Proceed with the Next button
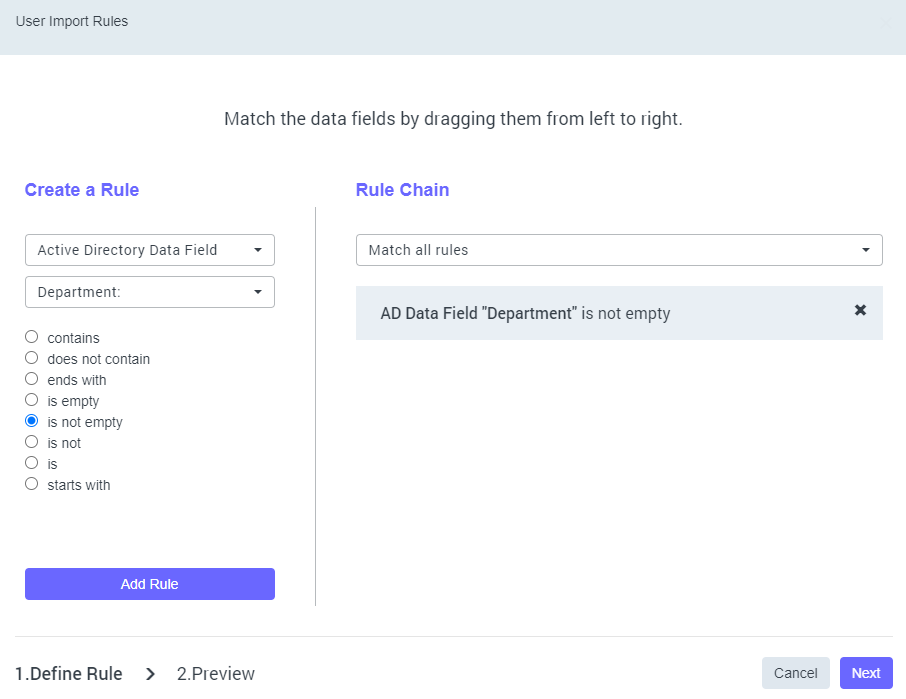The height and width of the screenshot is (699, 906). [x=866, y=673]
